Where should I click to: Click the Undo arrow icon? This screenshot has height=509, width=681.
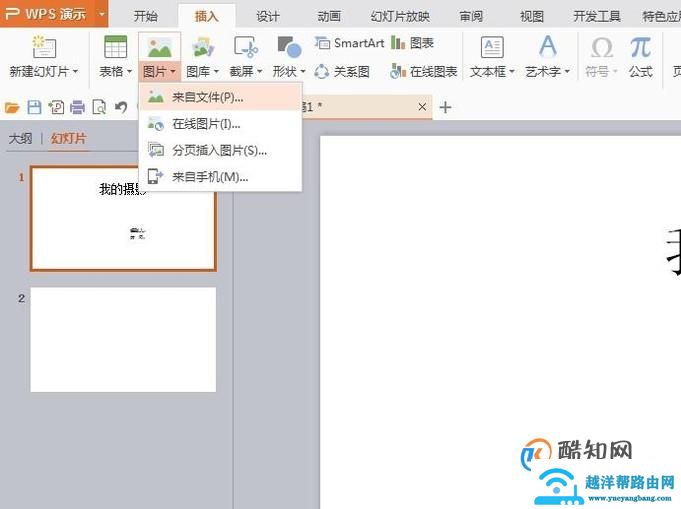[121, 107]
